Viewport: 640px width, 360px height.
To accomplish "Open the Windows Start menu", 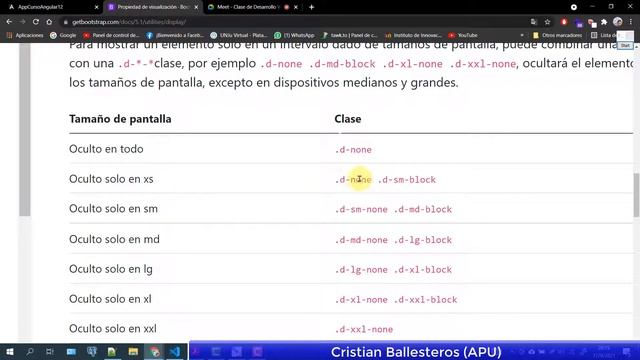I will click(x=10, y=352).
